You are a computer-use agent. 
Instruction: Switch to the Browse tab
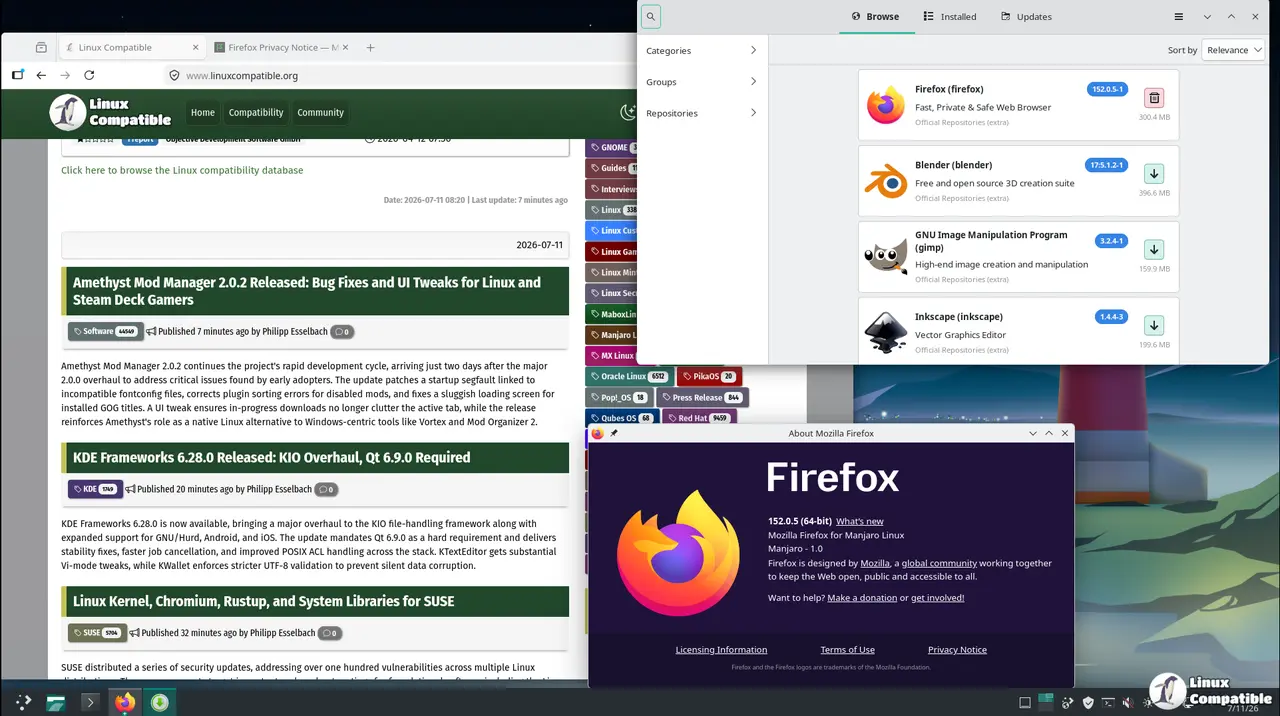tap(875, 17)
